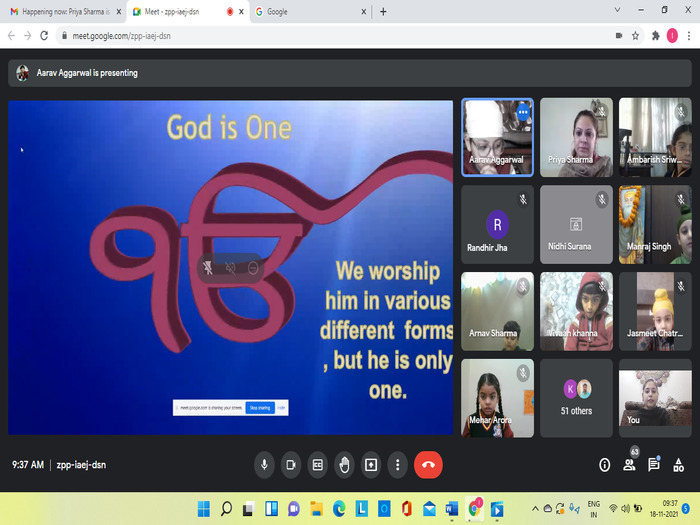Open a new browser tab with plus button

tap(383, 12)
